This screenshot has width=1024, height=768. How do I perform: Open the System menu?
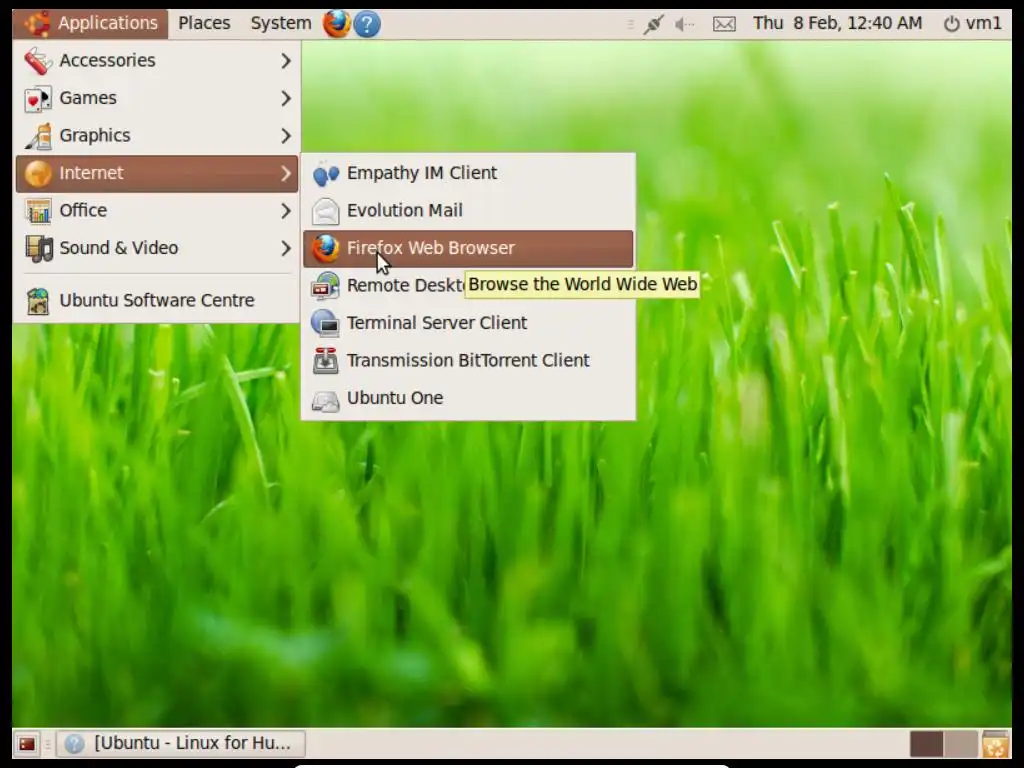tap(281, 24)
